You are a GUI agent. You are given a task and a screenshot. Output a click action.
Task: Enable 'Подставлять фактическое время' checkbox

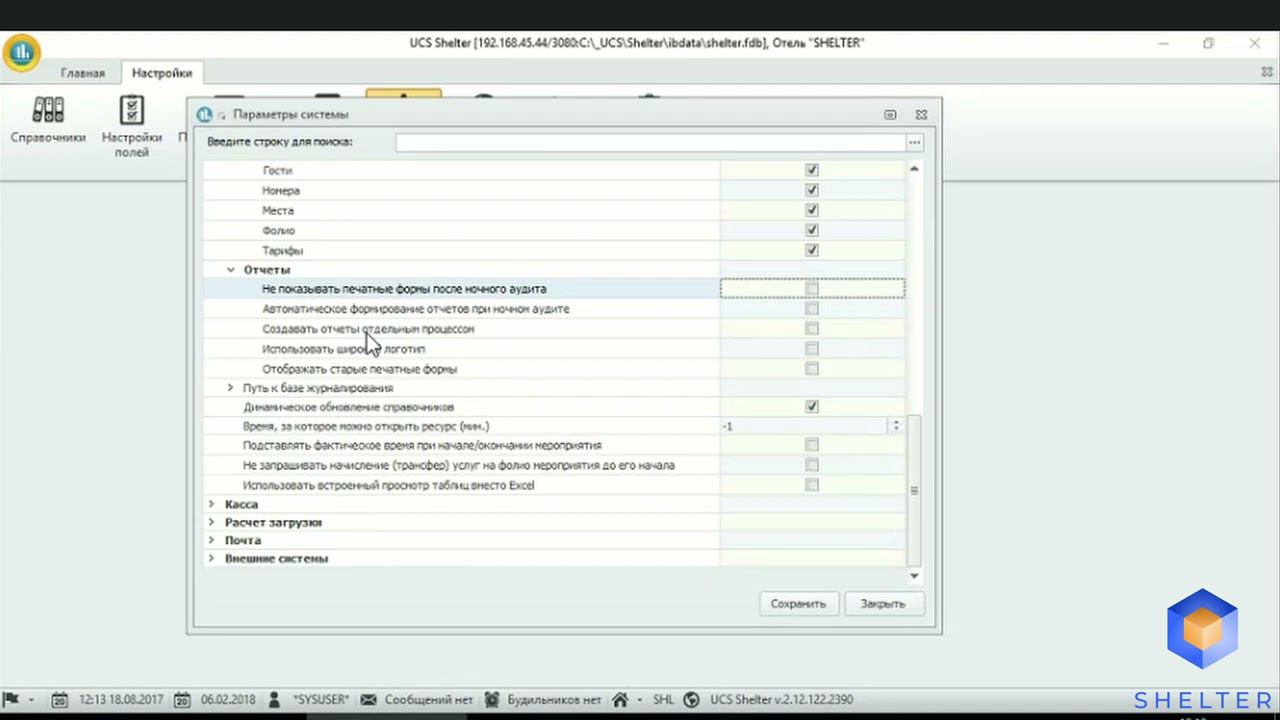pos(812,445)
